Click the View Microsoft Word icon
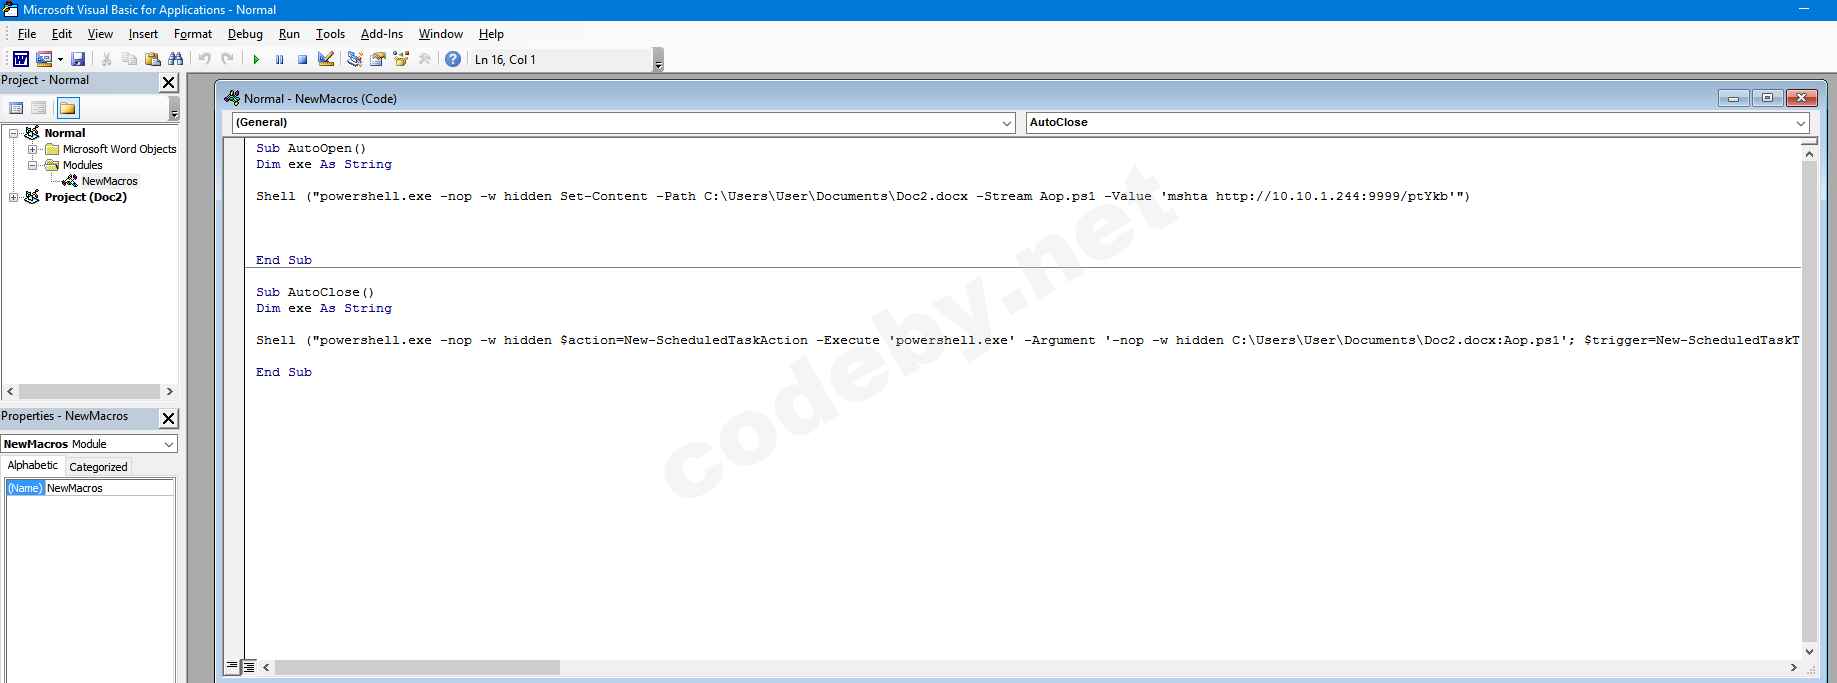Viewport: 1837px width, 683px height. (20, 59)
